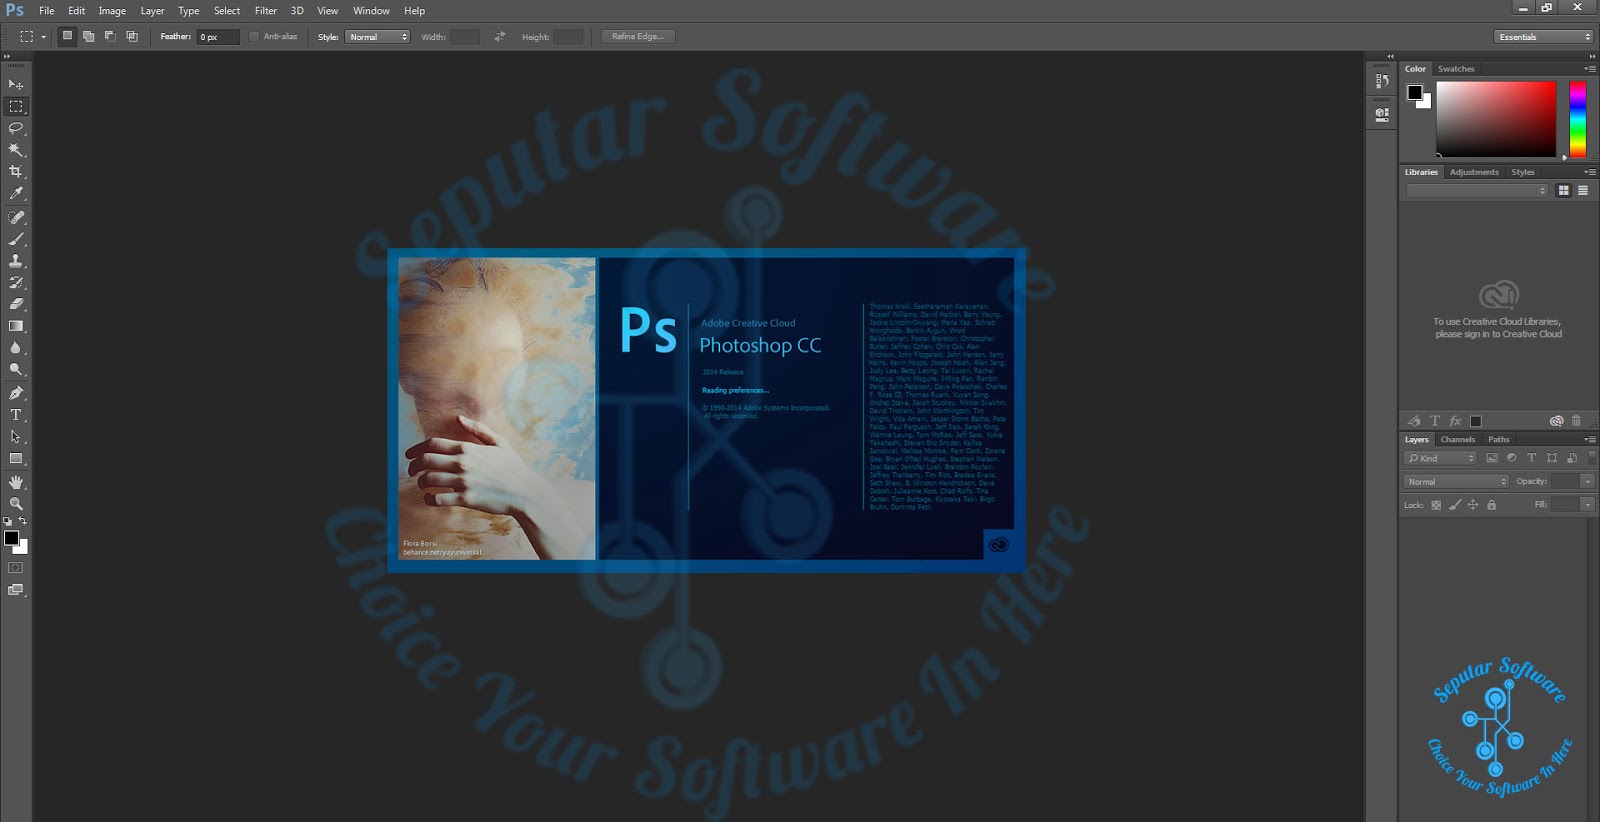Select the Gradient tool
The width and height of the screenshot is (1600, 822).
click(x=16, y=326)
